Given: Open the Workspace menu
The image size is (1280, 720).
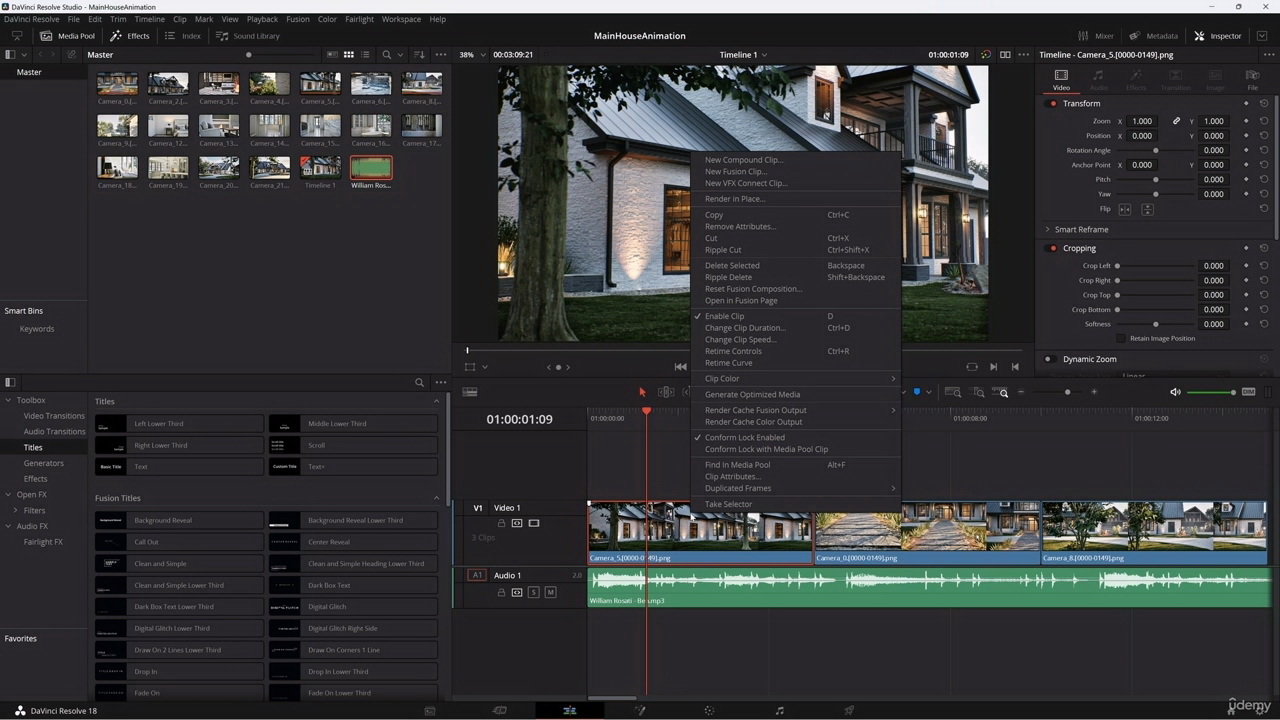Looking at the screenshot, I should (401, 19).
